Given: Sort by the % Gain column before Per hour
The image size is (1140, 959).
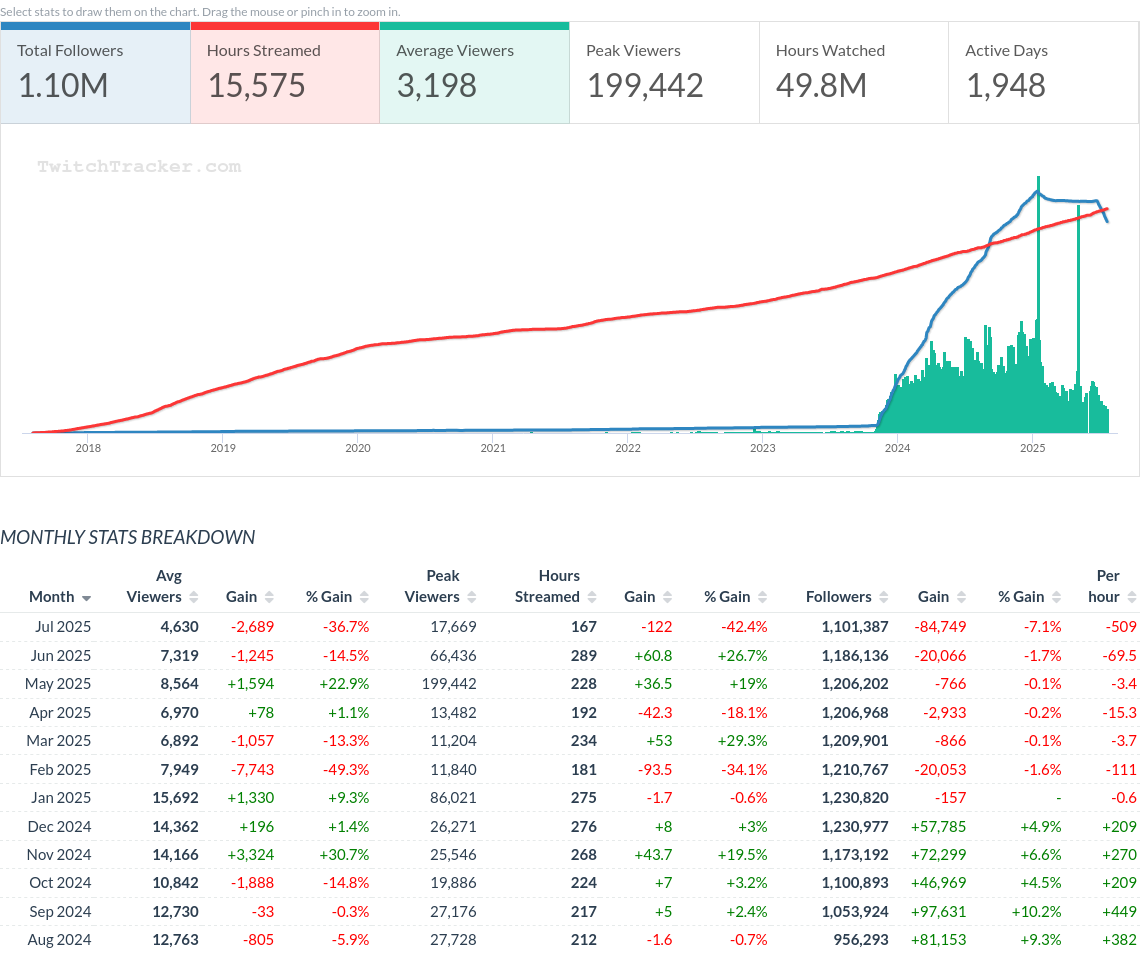Looking at the screenshot, I should [1056, 597].
